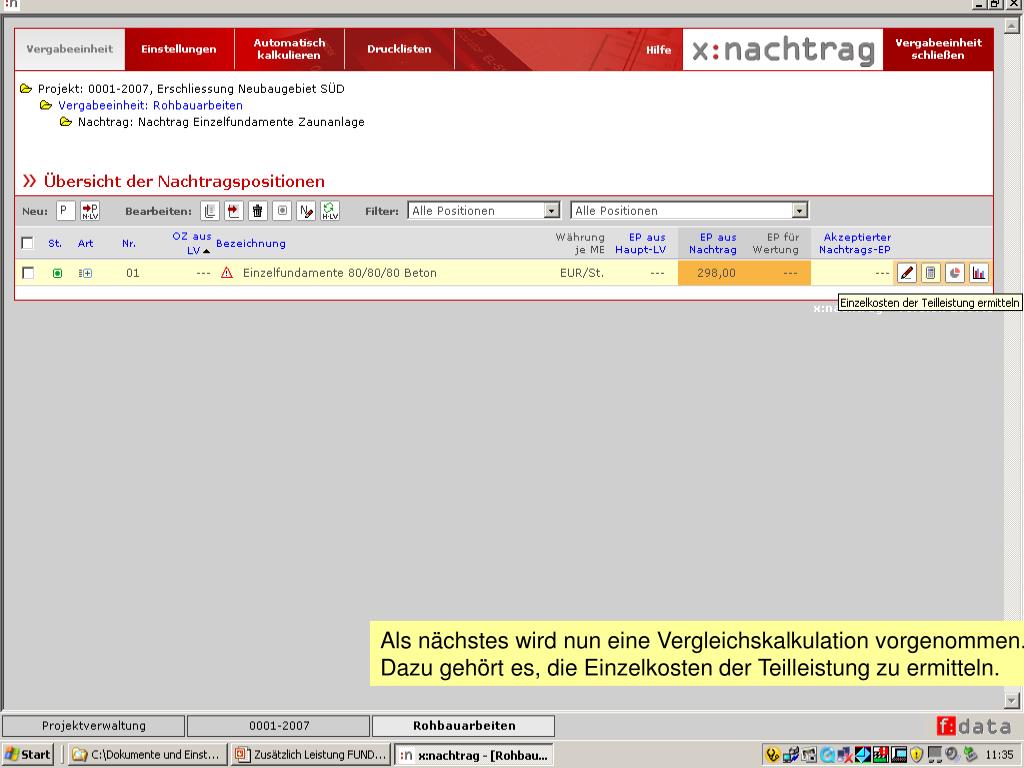Switch to x:nachtrag - [Rohbau... taskbar item
This screenshot has width=1024, height=768.
474,755
